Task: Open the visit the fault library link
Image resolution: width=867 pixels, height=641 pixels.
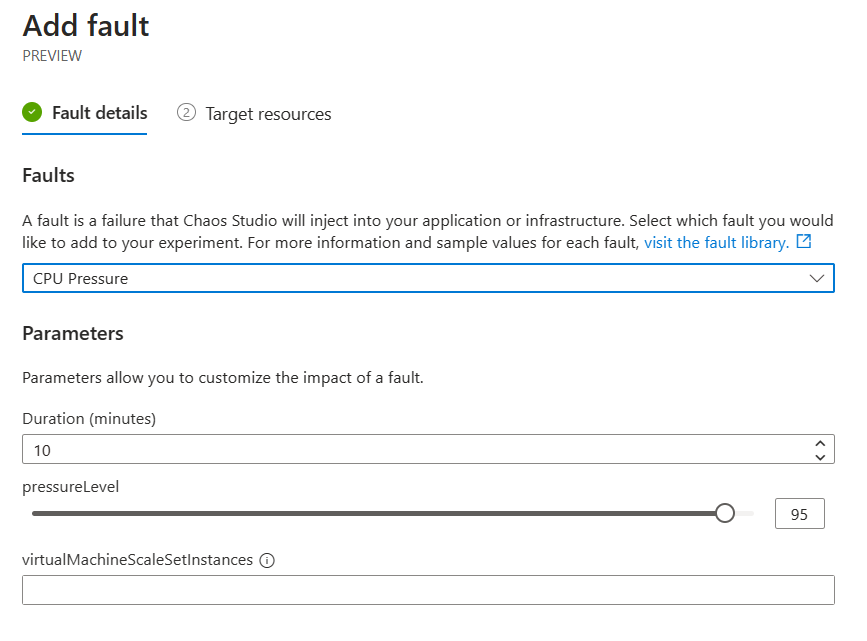Action: point(716,242)
